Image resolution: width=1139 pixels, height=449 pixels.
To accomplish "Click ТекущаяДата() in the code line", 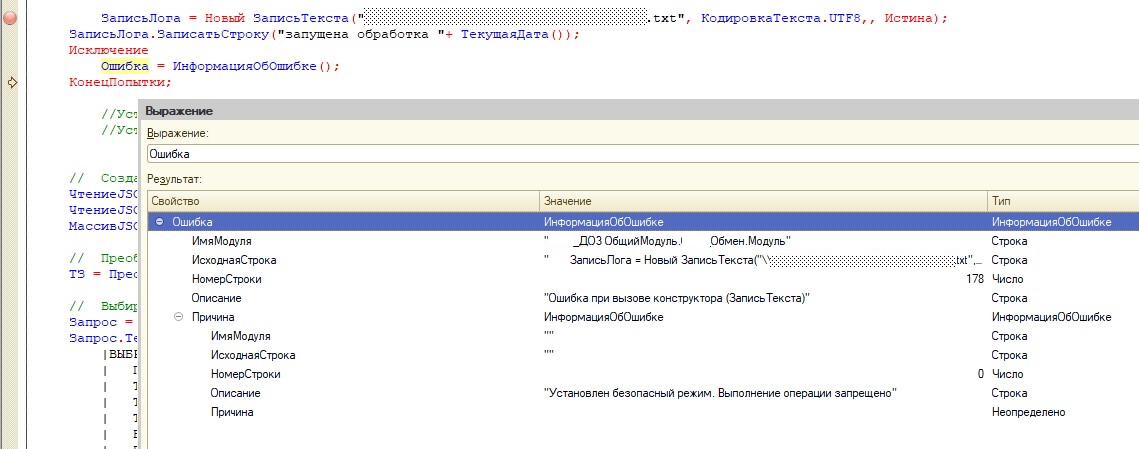I will pyautogui.click(x=517, y=35).
